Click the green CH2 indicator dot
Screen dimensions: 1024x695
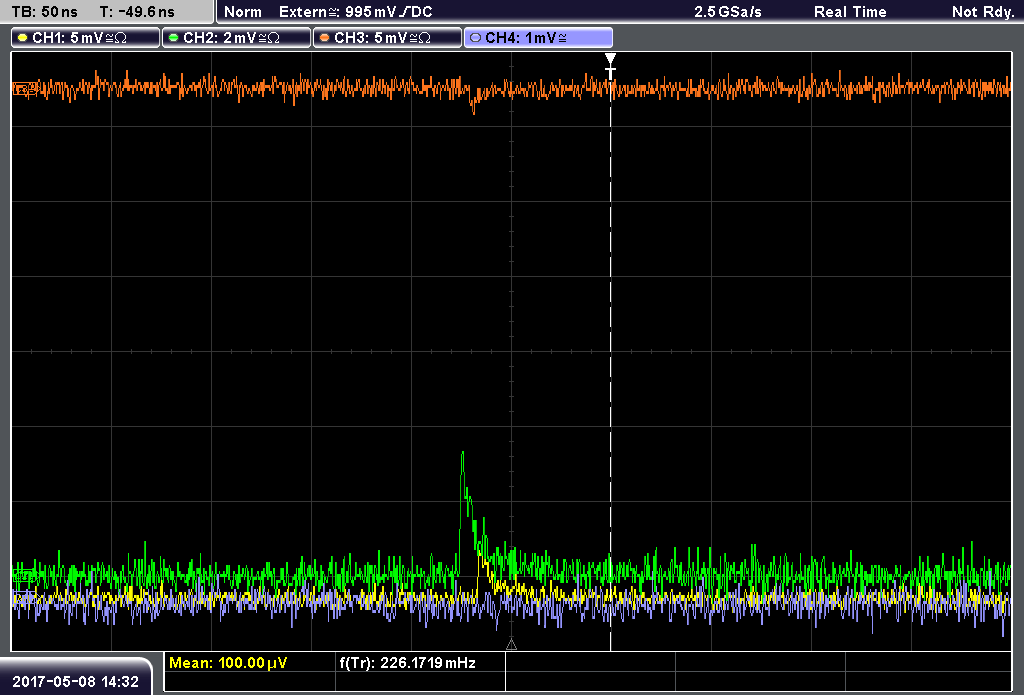173,38
